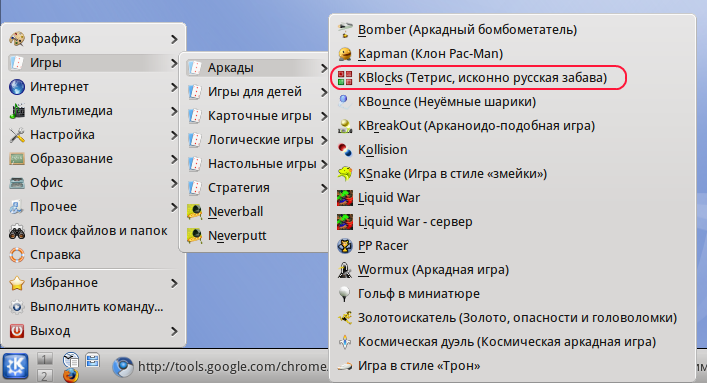Viewport: 707px width, 383px height.
Task: Expand the Интернет submenu arrow
Action: pyautogui.click(x=174, y=87)
